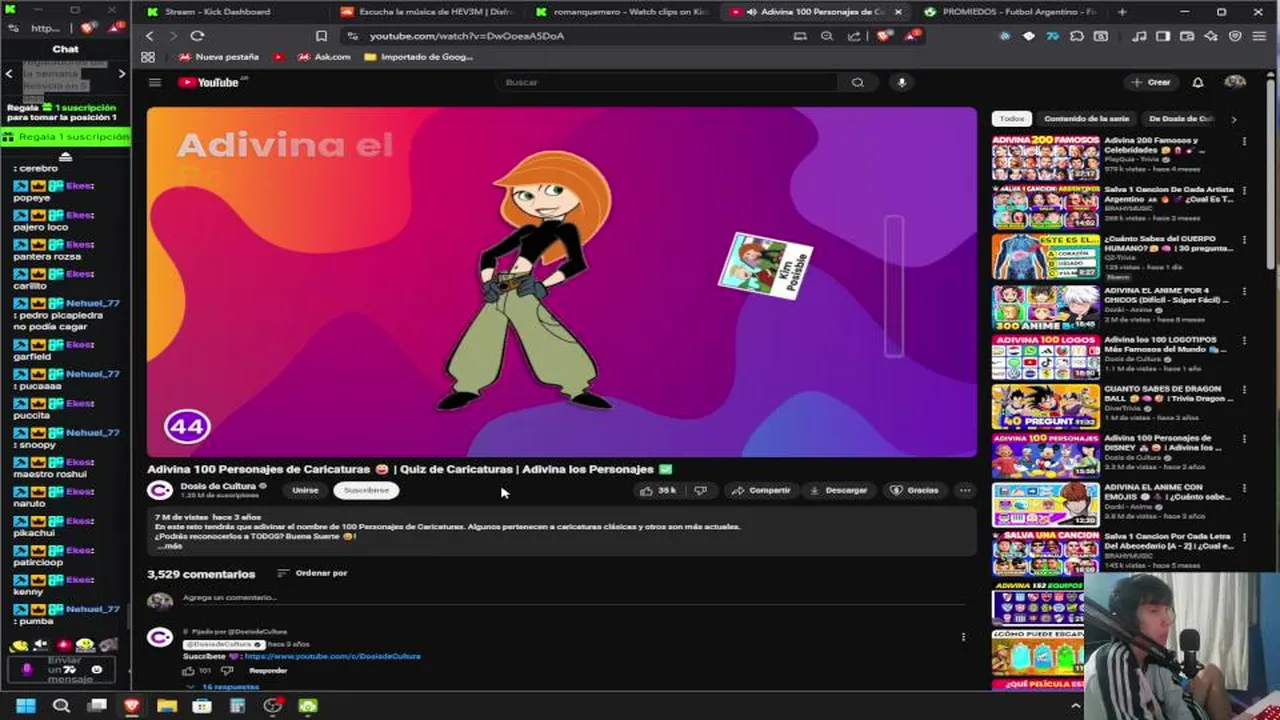Click the YouTube search magnifier button

tap(857, 82)
